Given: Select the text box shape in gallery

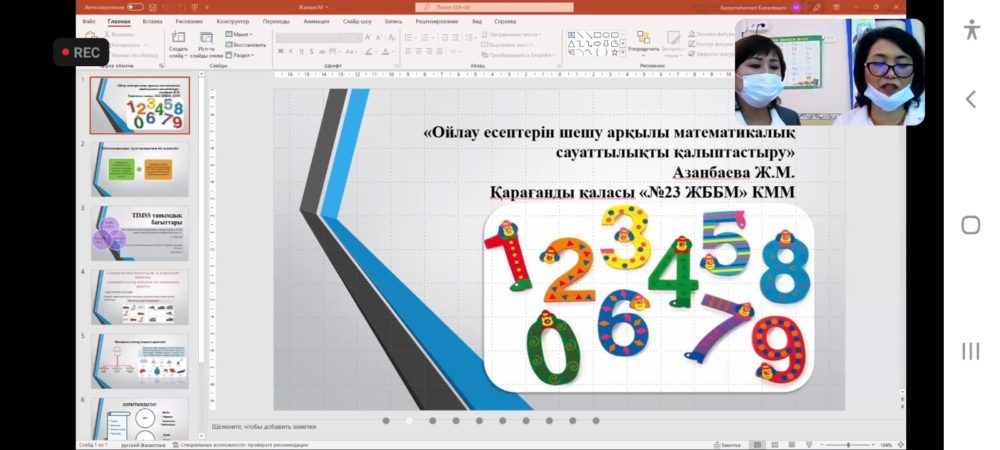Looking at the screenshot, I should coord(571,34).
